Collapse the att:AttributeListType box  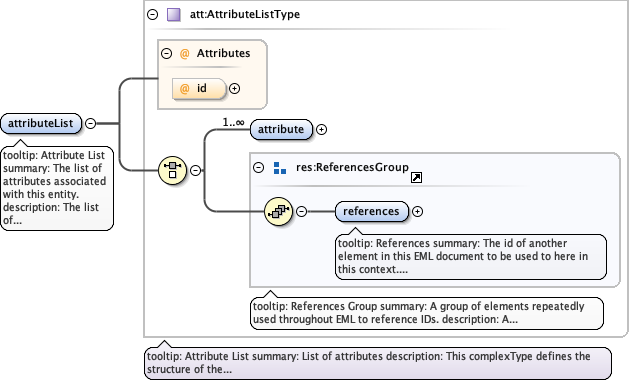pyautogui.click(x=153, y=14)
